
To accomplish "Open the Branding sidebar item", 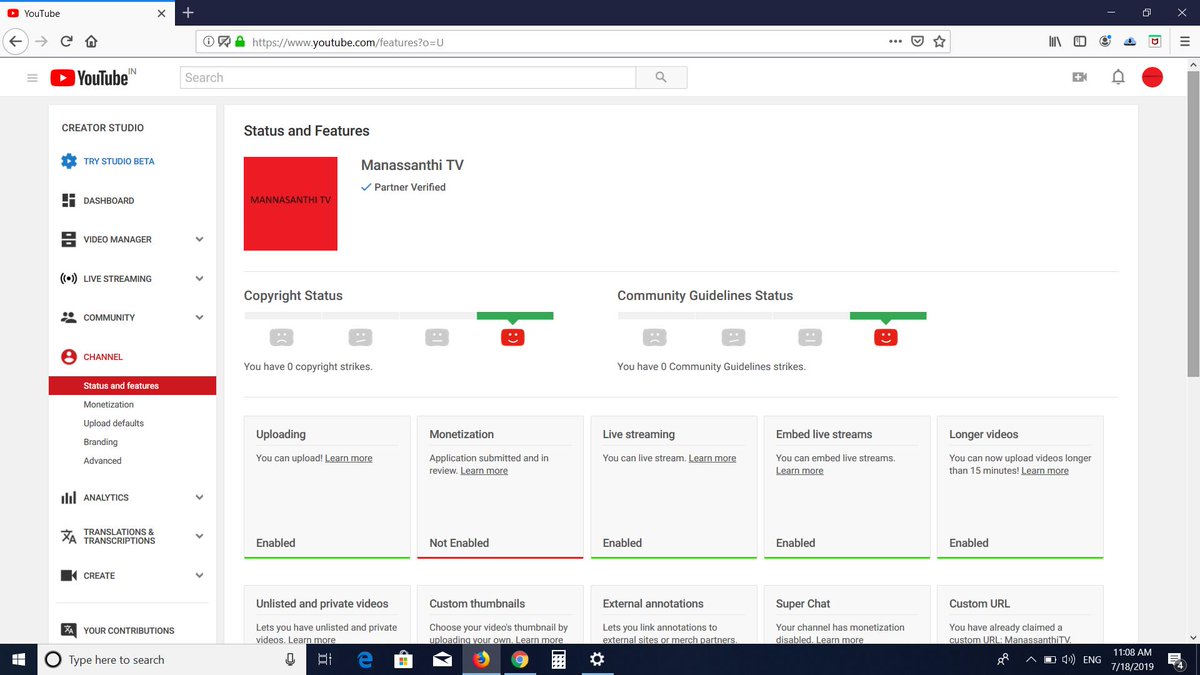I will click(100, 442).
